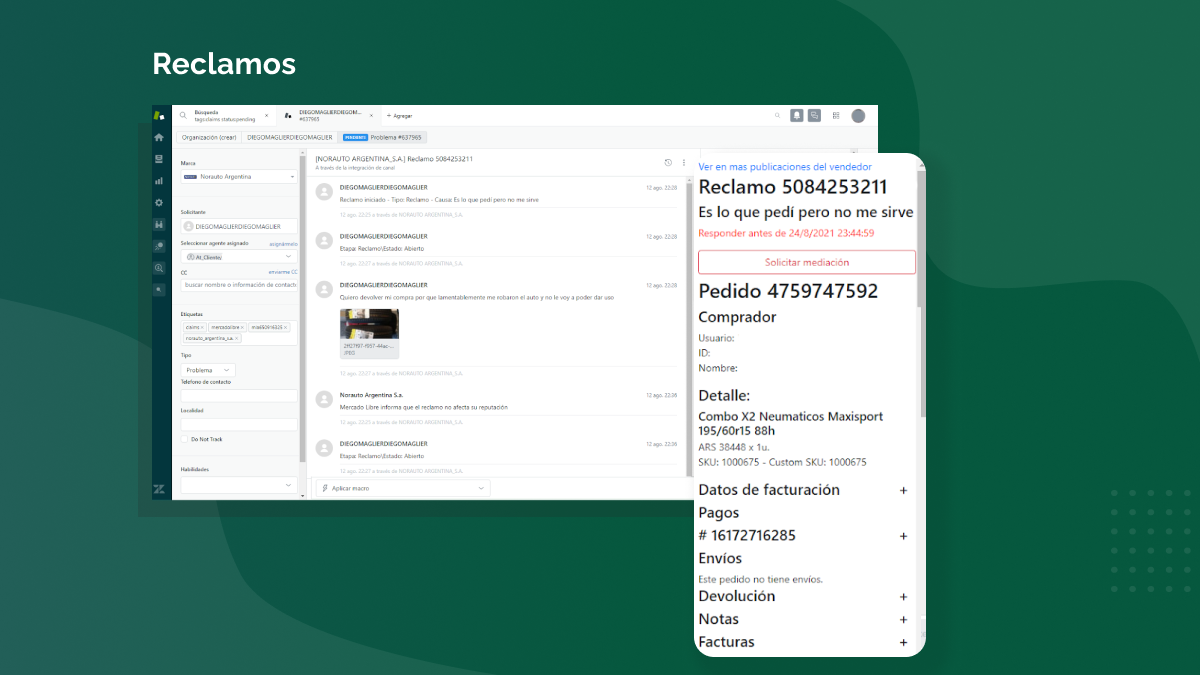Click the Solicitante field
The height and width of the screenshot is (675, 1200).
(239, 227)
